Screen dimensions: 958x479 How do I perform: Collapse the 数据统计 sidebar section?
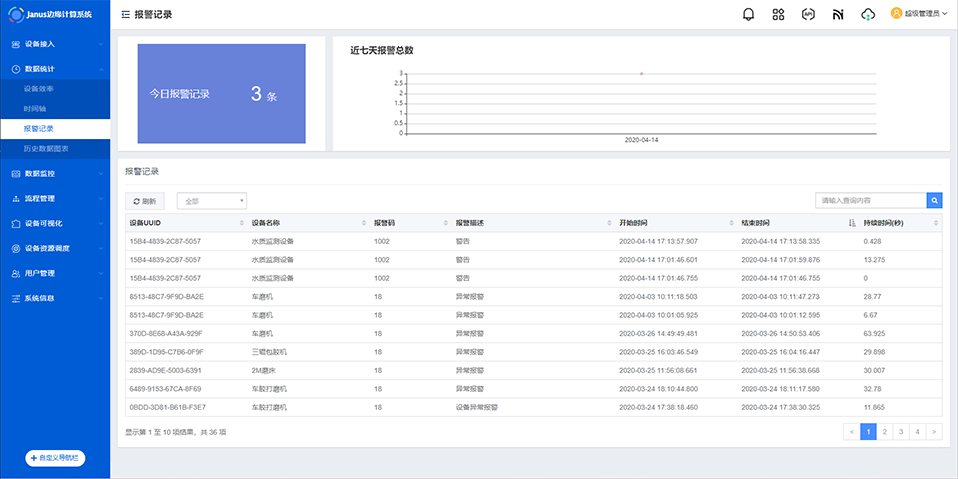pyautogui.click(x=55, y=69)
